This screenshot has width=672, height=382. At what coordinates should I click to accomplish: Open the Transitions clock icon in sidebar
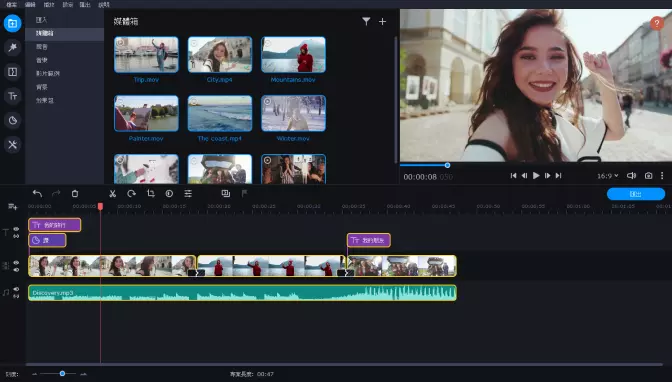pos(12,120)
